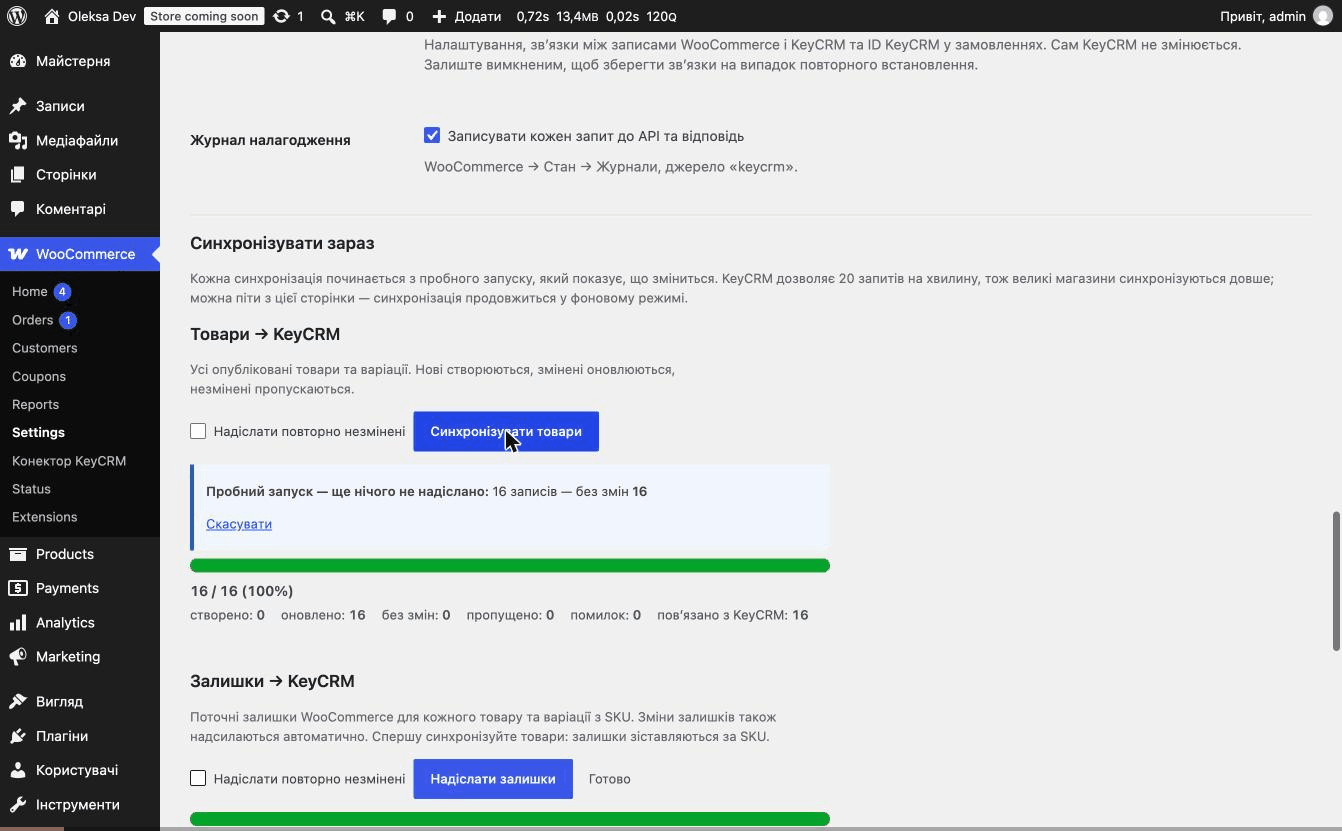Click the WooCommerce logo icon
The height and width of the screenshot is (831, 1342).
18,254
